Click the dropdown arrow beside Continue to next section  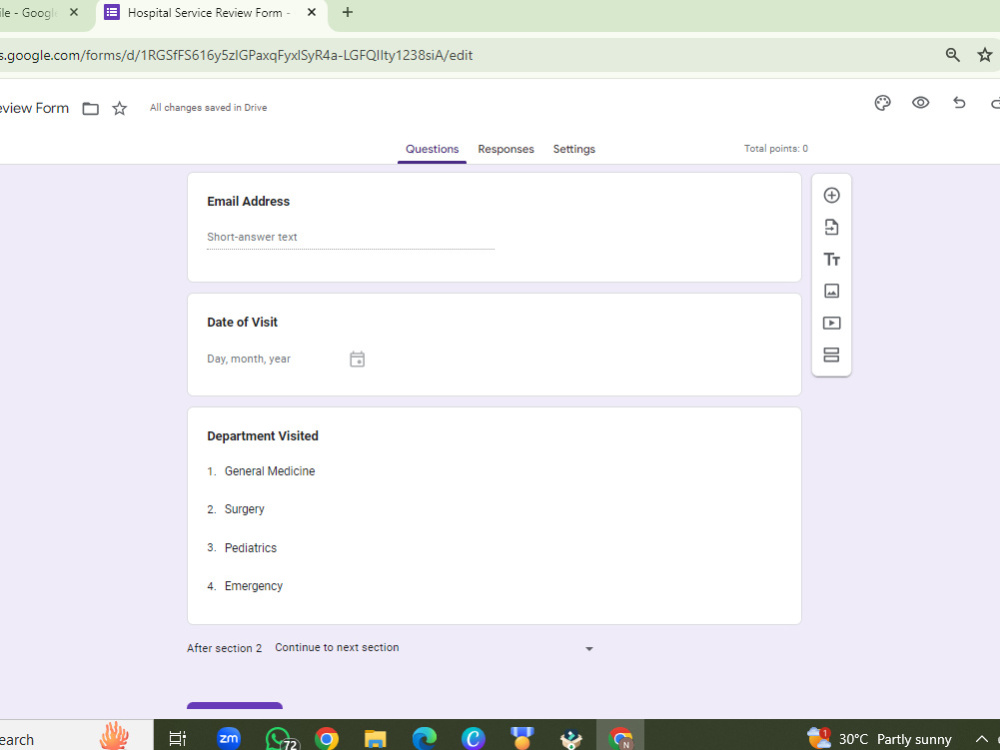coord(589,649)
